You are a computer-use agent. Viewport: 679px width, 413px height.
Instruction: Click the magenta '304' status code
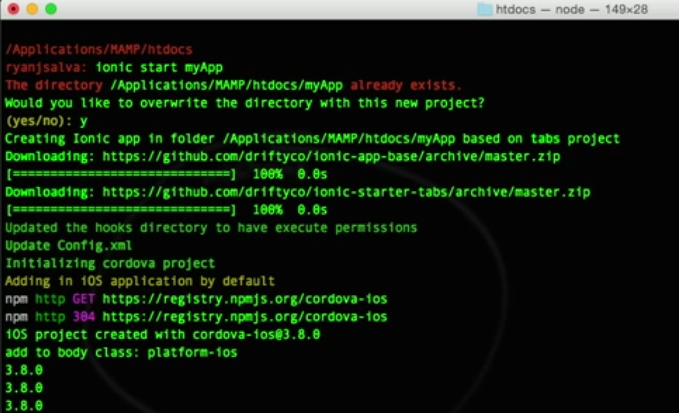click(x=83, y=316)
